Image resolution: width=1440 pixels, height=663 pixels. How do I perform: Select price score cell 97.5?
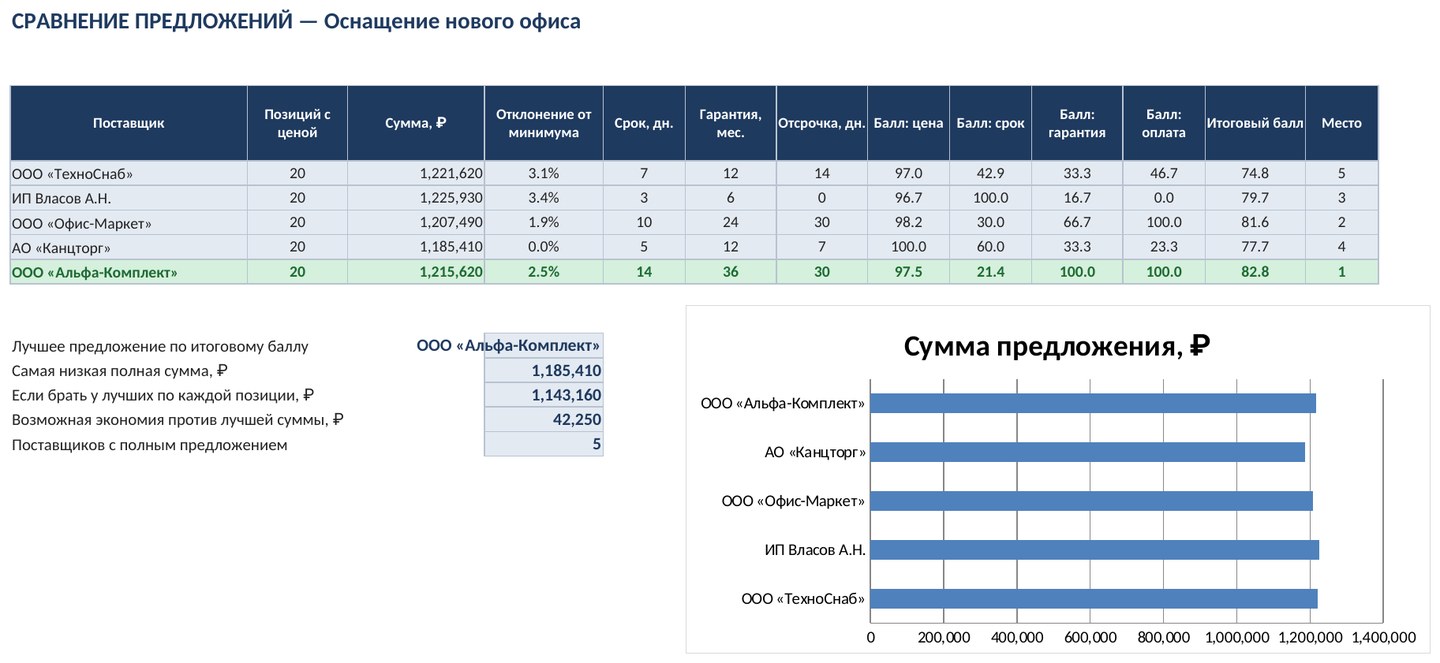click(908, 271)
